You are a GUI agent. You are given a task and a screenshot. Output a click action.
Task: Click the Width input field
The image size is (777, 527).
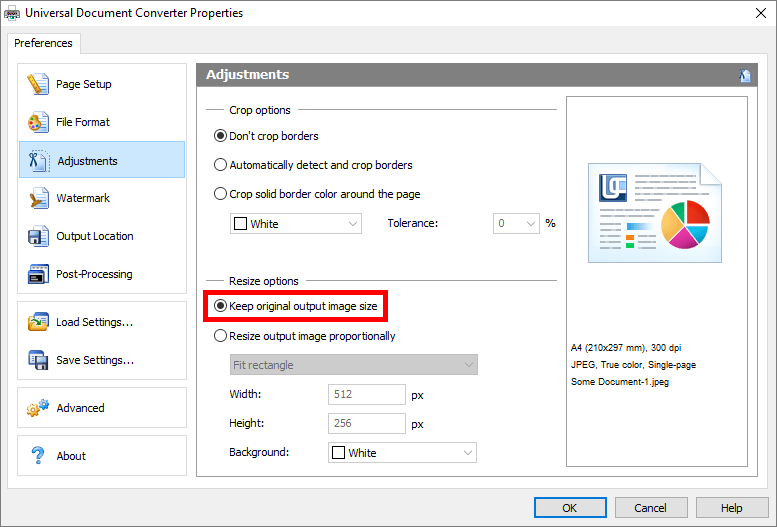366,395
